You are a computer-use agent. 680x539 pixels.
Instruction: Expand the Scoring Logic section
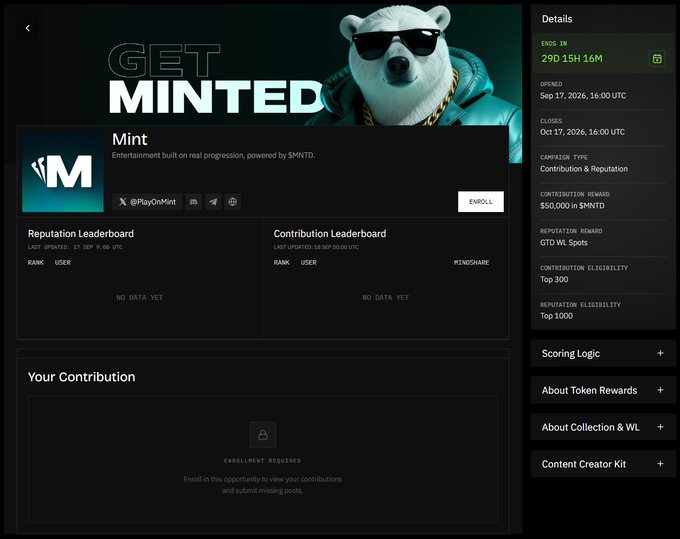click(x=603, y=353)
